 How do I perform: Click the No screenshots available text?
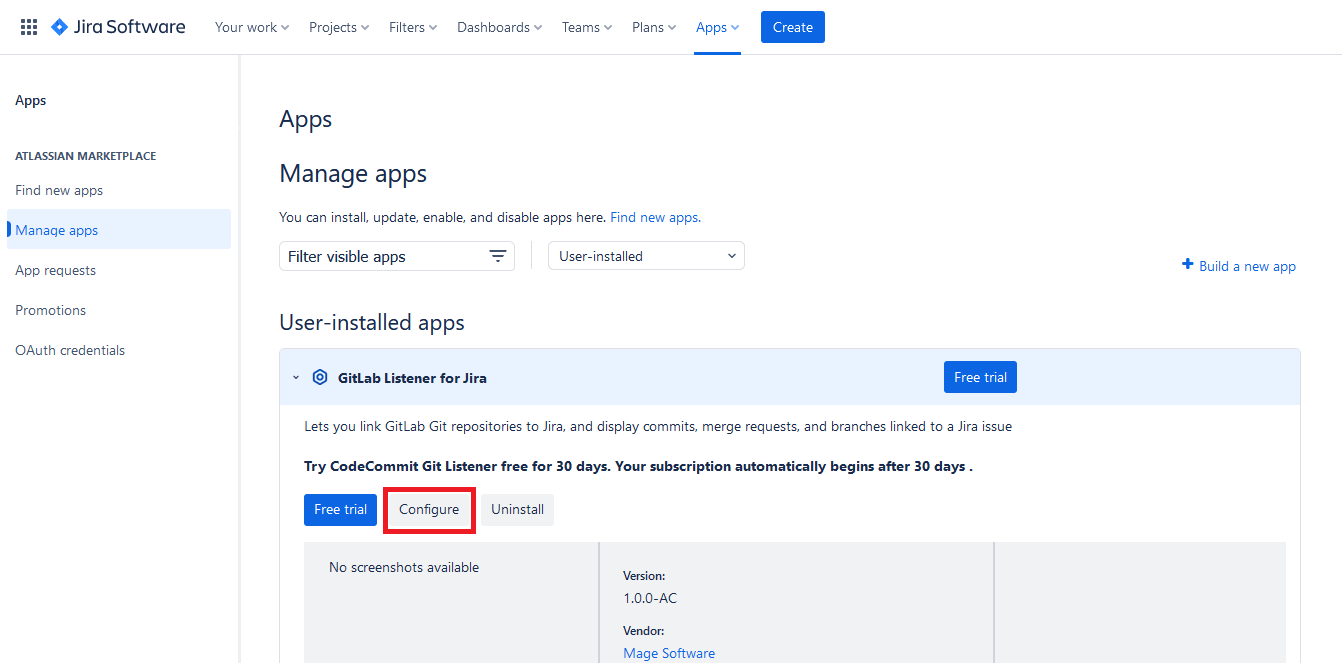[x=404, y=567]
